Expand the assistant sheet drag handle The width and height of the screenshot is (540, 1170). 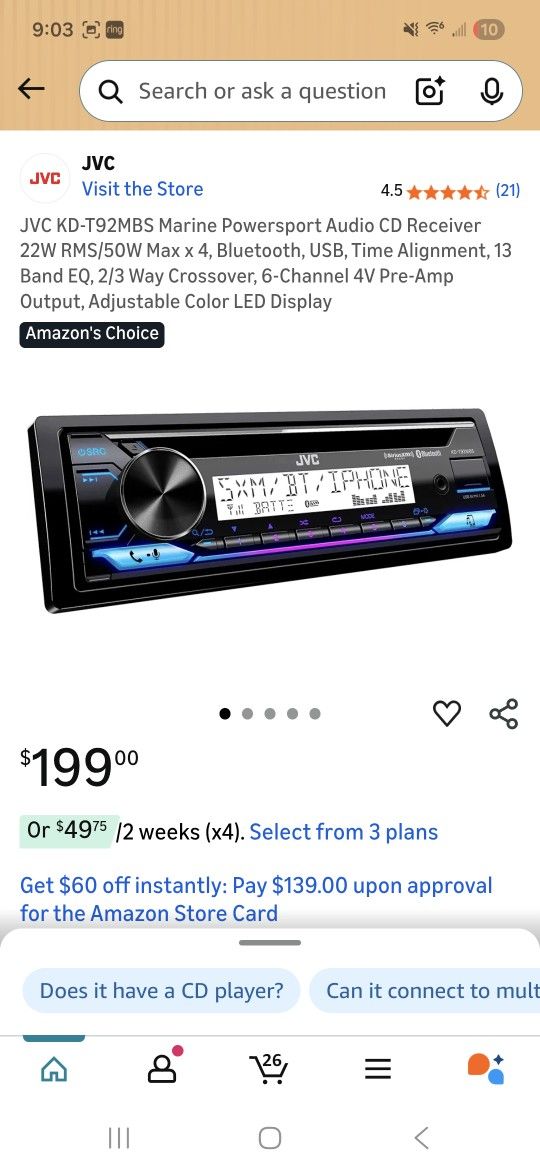point(270,943)
